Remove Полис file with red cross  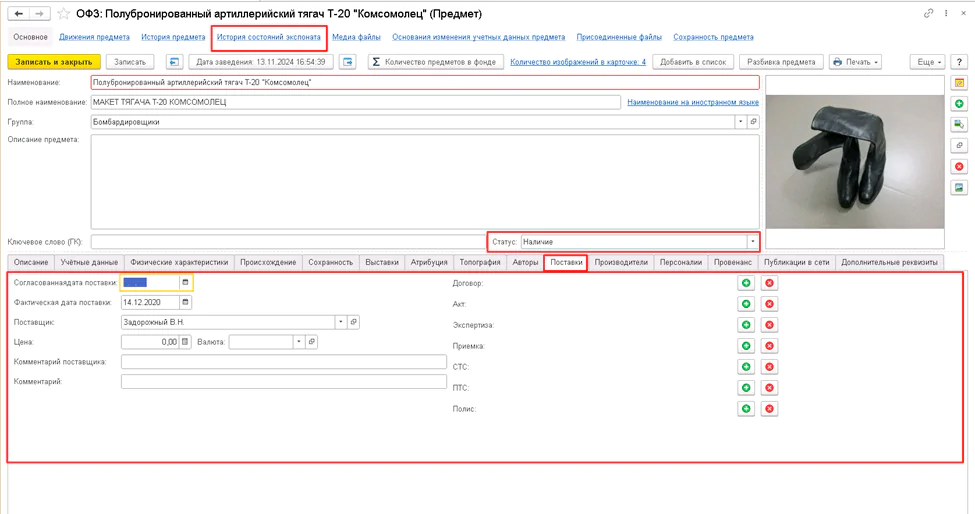pos(769,409)
